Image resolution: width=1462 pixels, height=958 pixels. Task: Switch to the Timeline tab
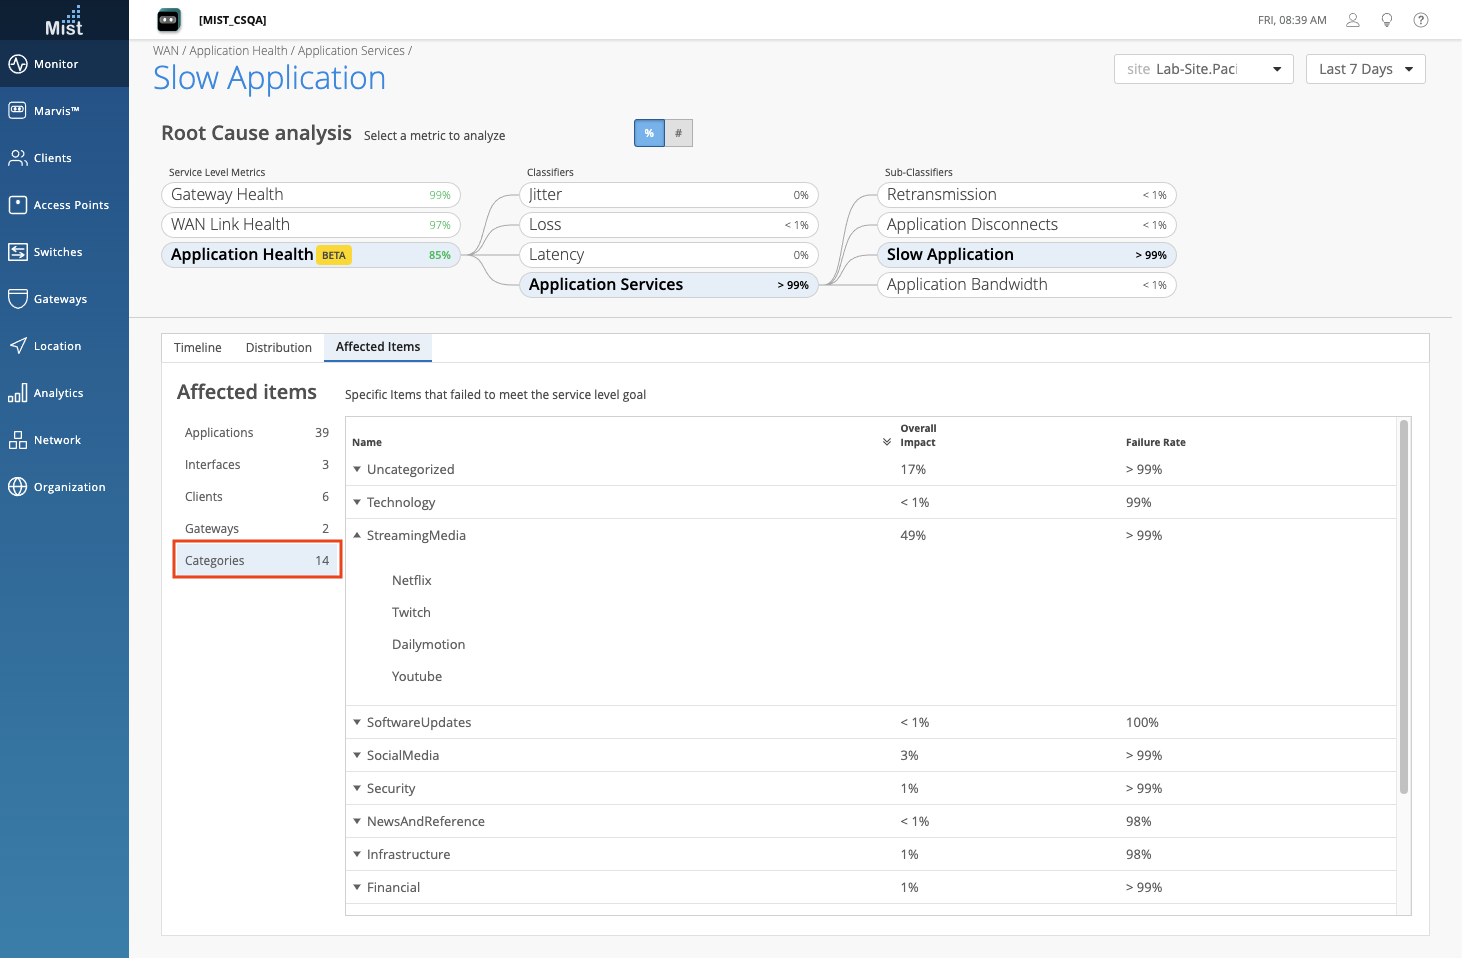(x=198, y=348)
